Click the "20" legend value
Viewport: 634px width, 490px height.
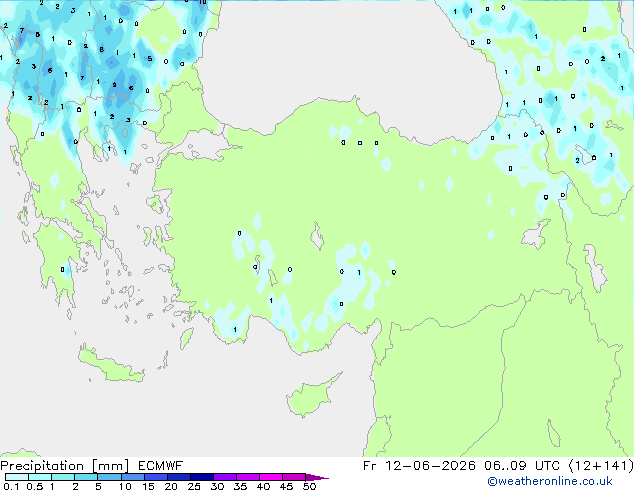(x=171, y=486)
